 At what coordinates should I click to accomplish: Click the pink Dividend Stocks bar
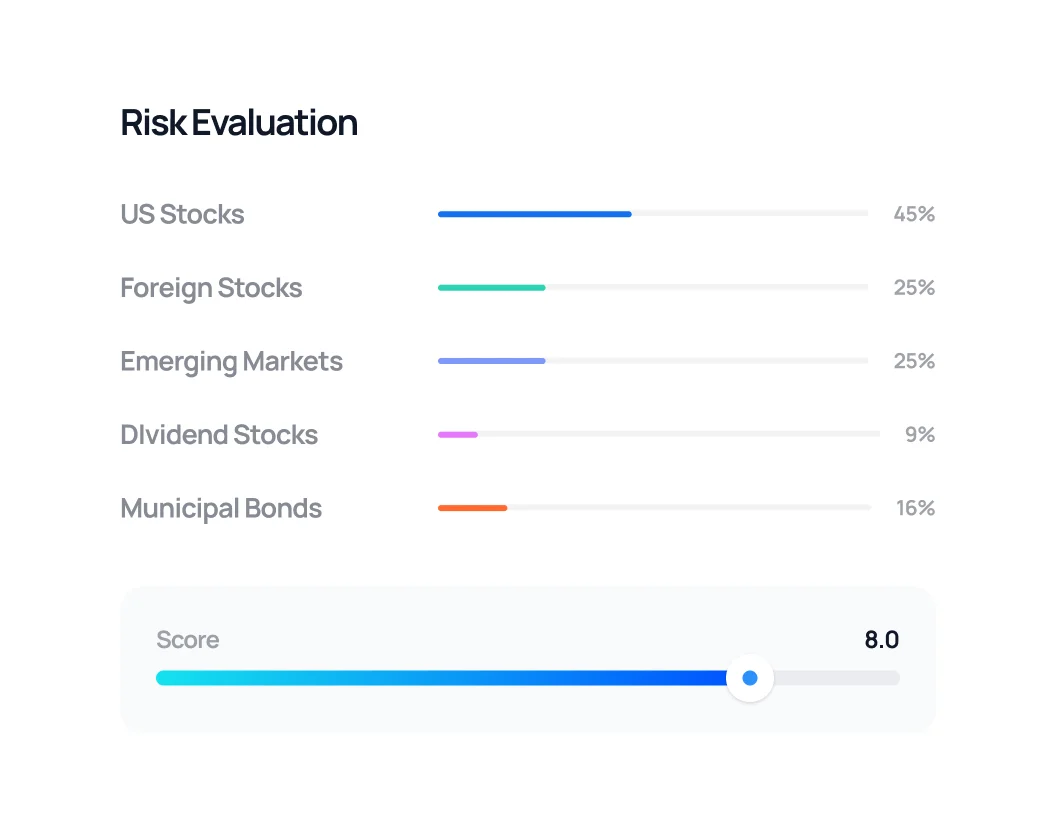click(458, 435)
